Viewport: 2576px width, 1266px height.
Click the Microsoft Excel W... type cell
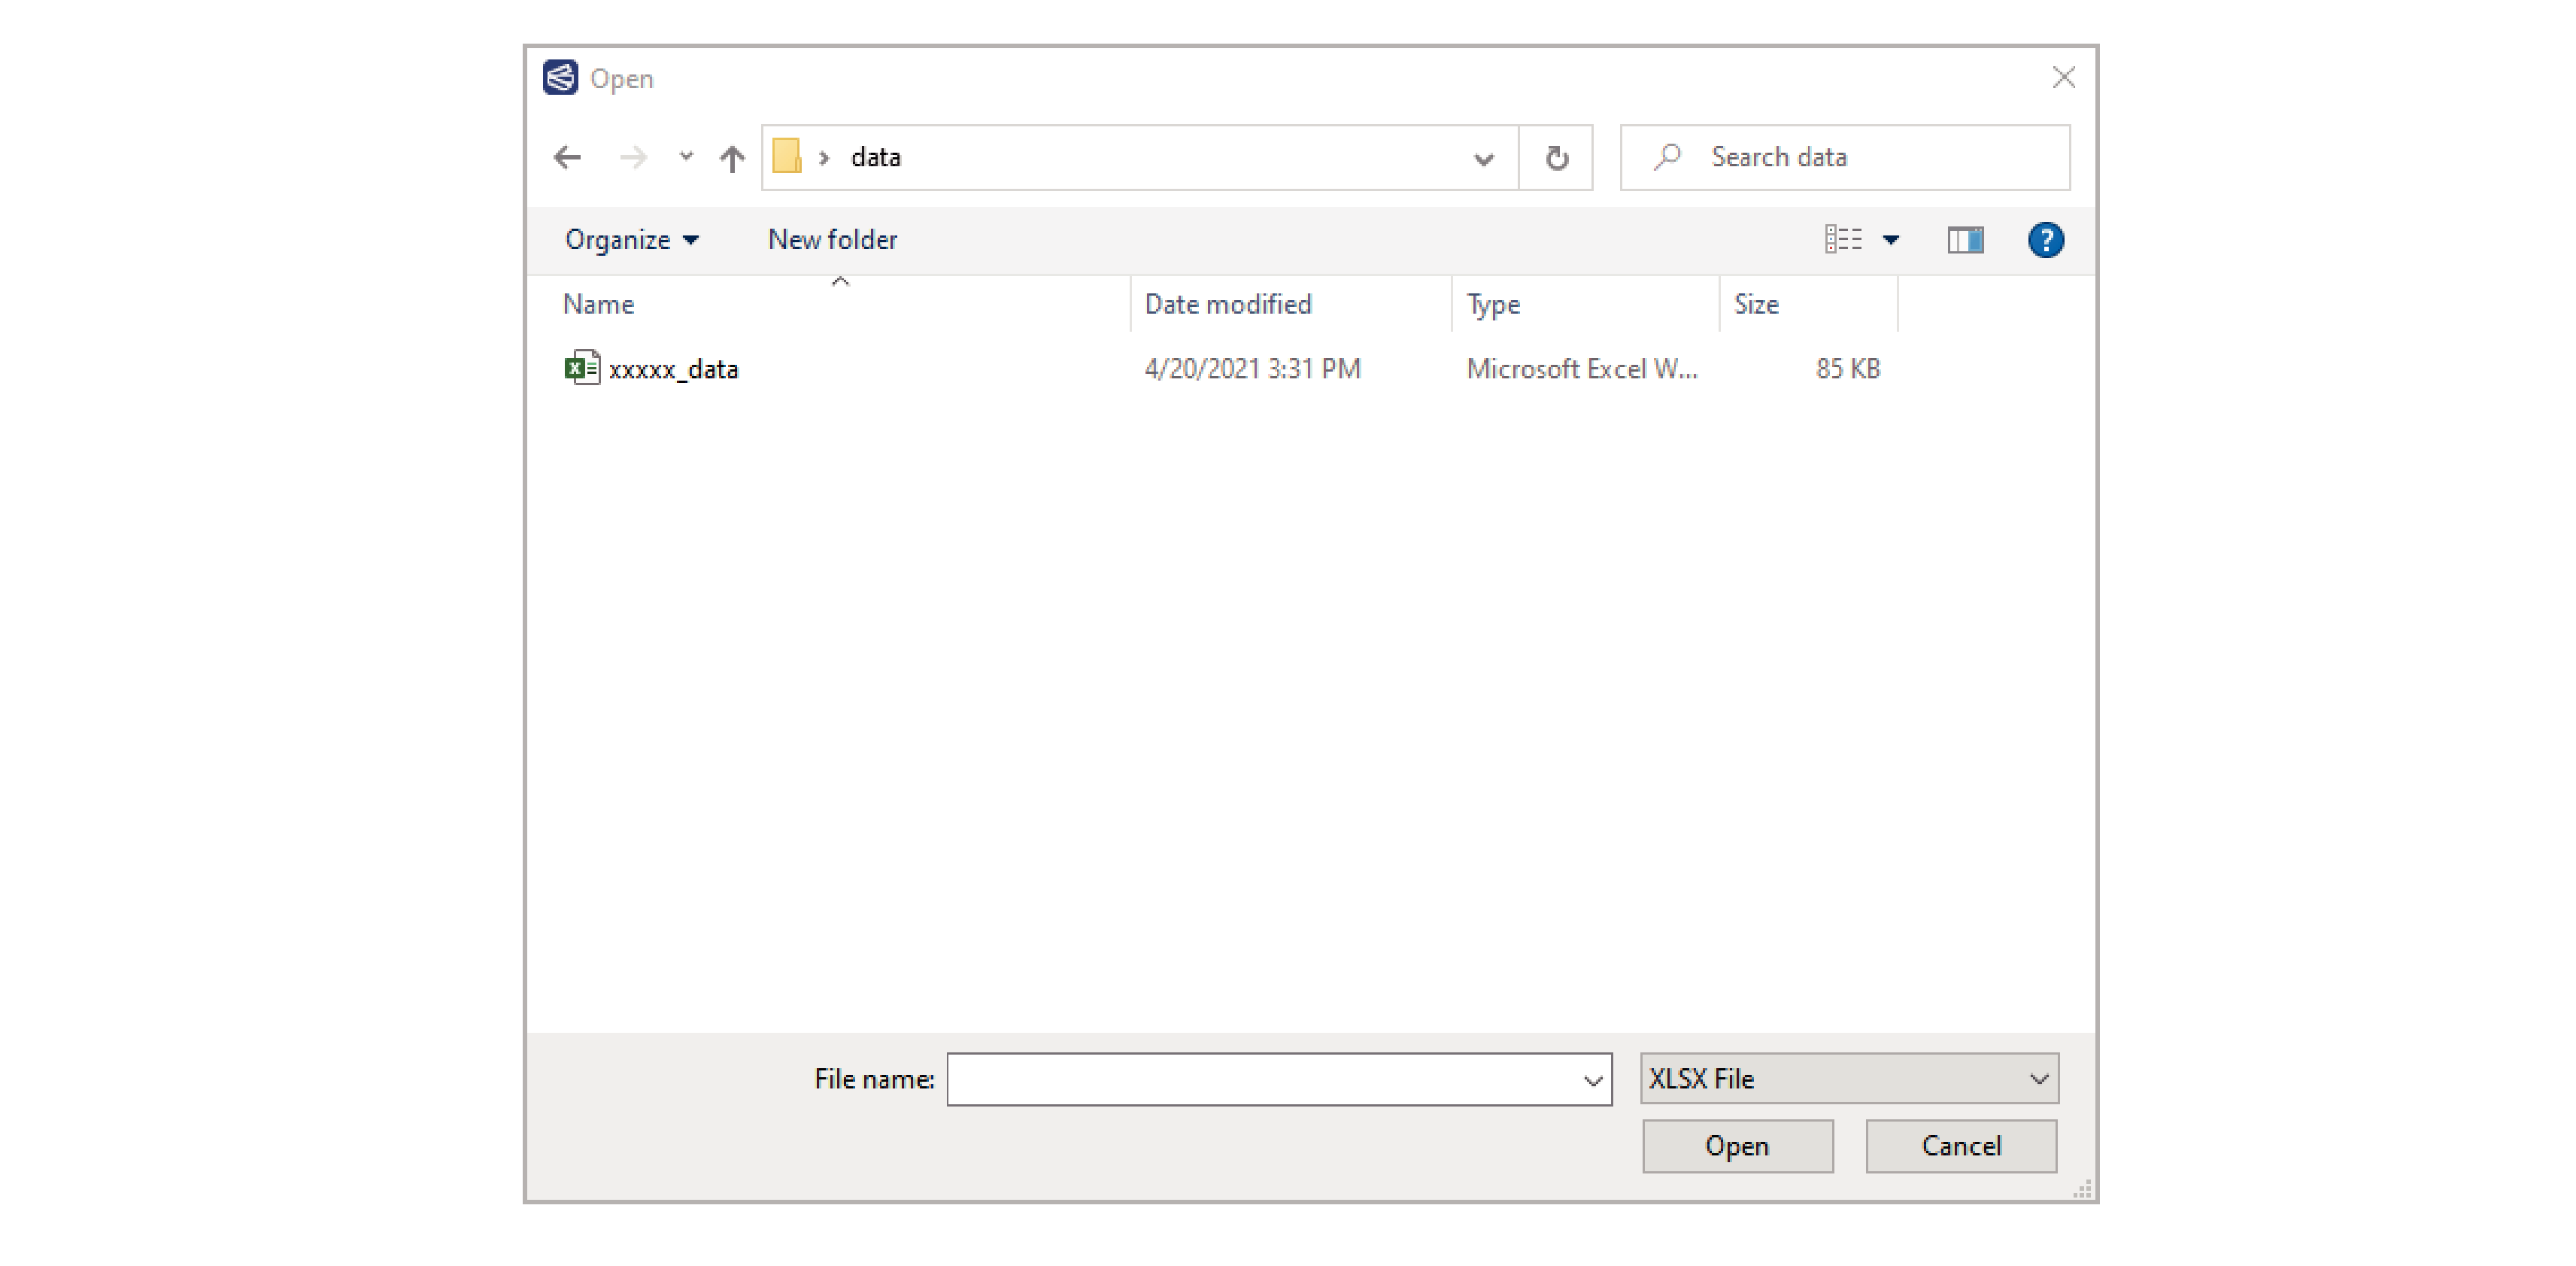pos(1582,369)
